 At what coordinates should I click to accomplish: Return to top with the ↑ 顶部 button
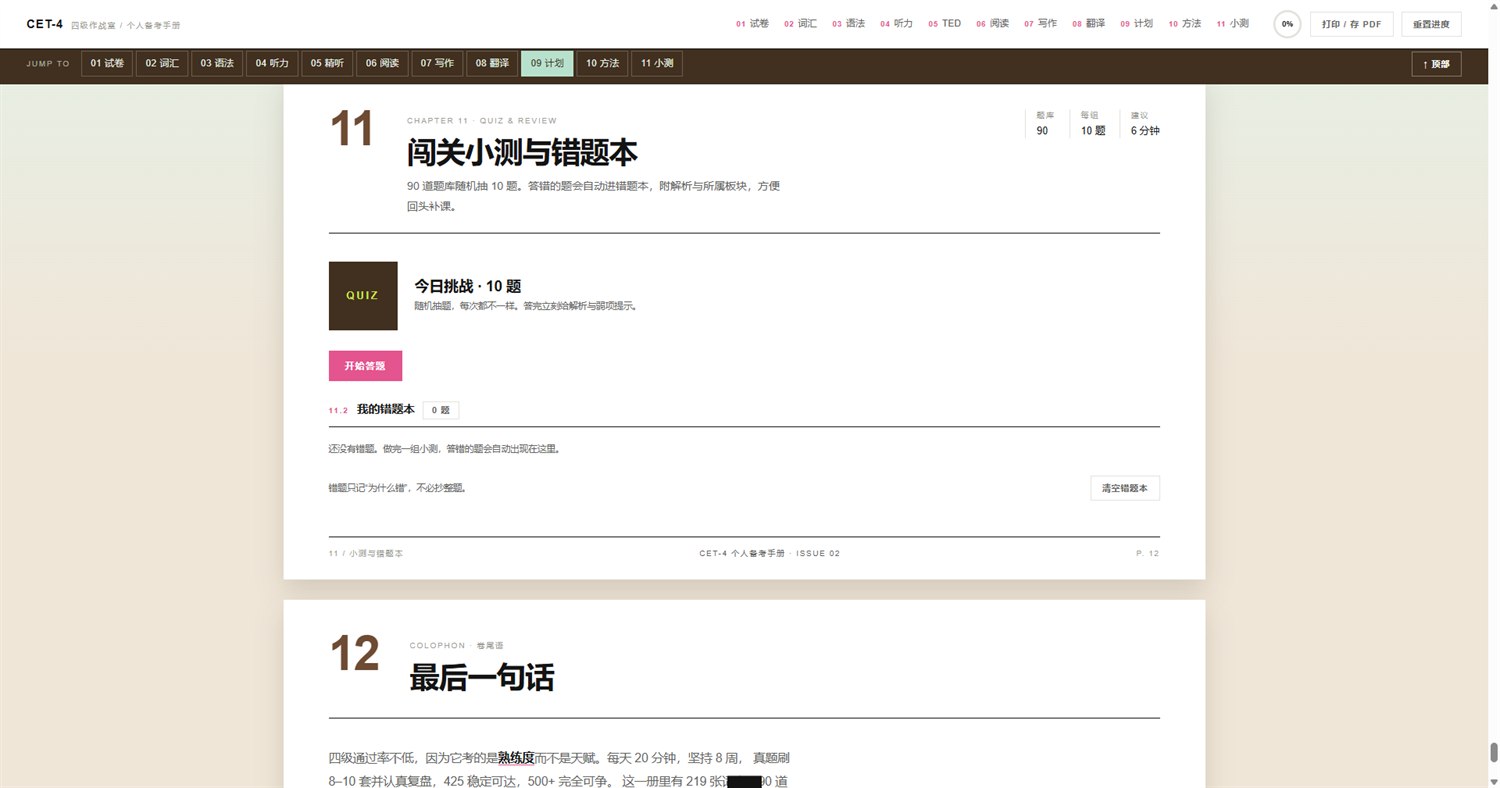click(1436, 64)
